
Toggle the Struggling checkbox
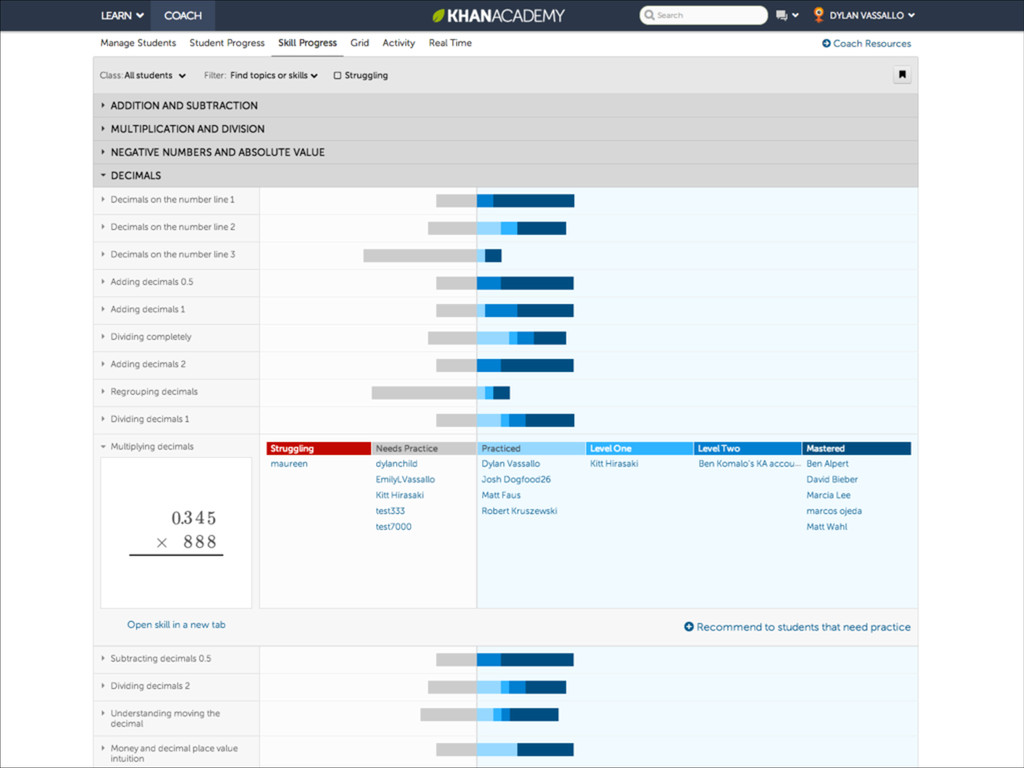click(338, 75)
